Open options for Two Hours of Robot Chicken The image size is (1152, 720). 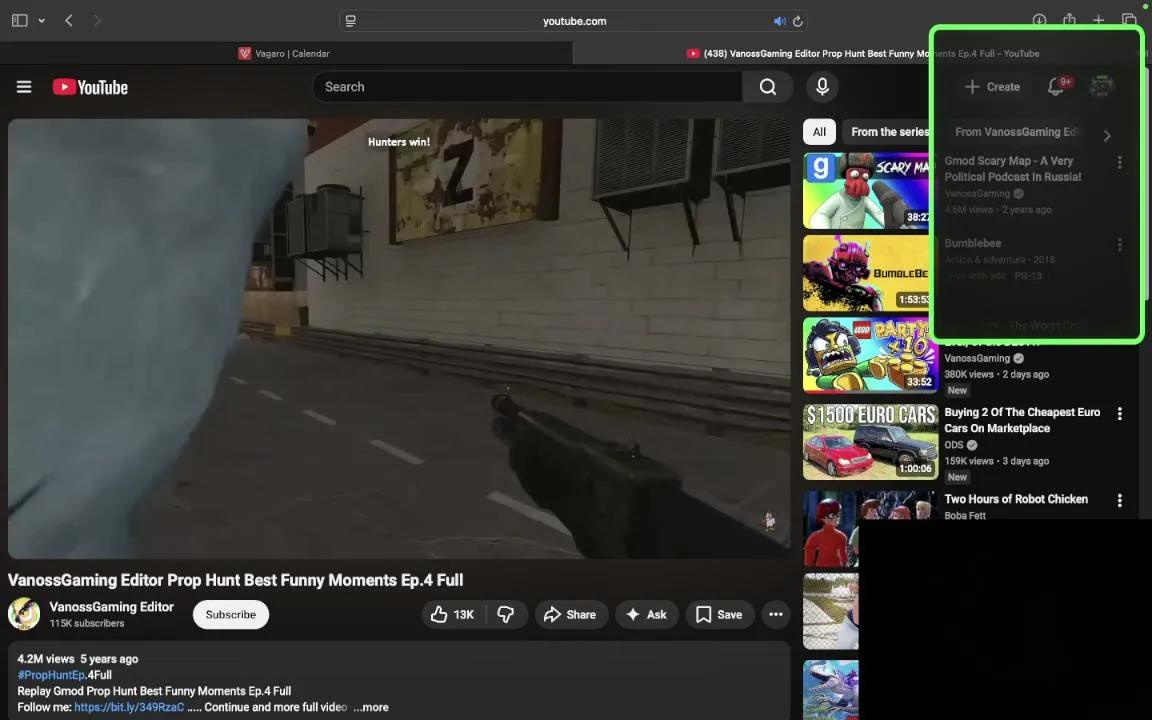(x=1120, y=500)
